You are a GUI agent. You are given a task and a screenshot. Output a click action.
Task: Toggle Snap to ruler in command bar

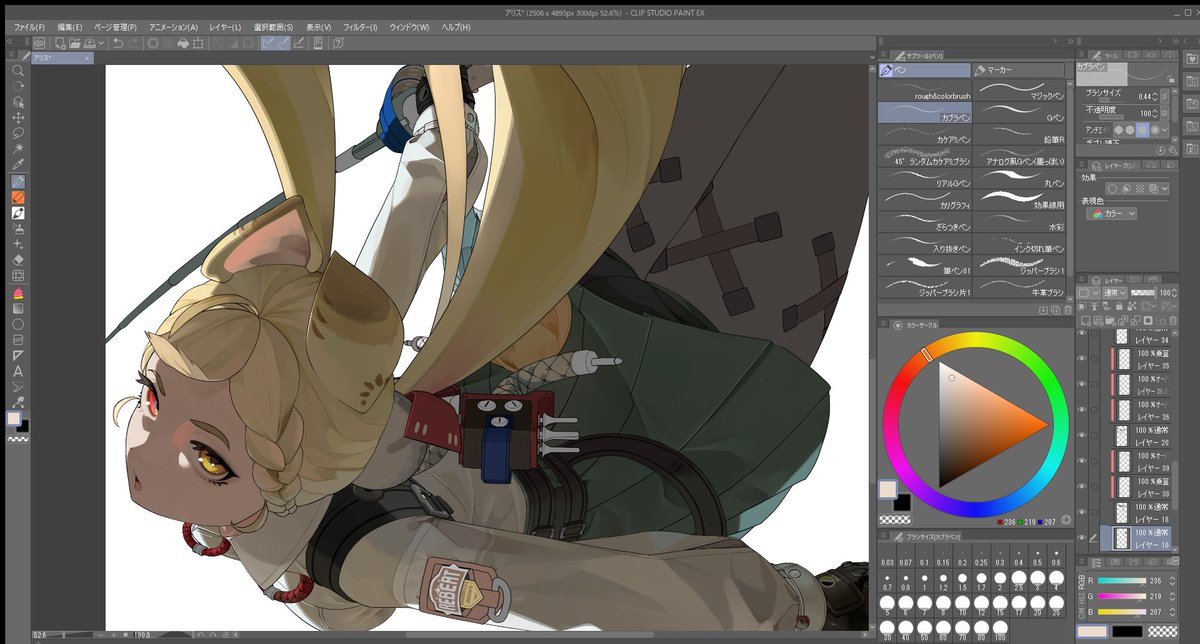pos(267,43)
